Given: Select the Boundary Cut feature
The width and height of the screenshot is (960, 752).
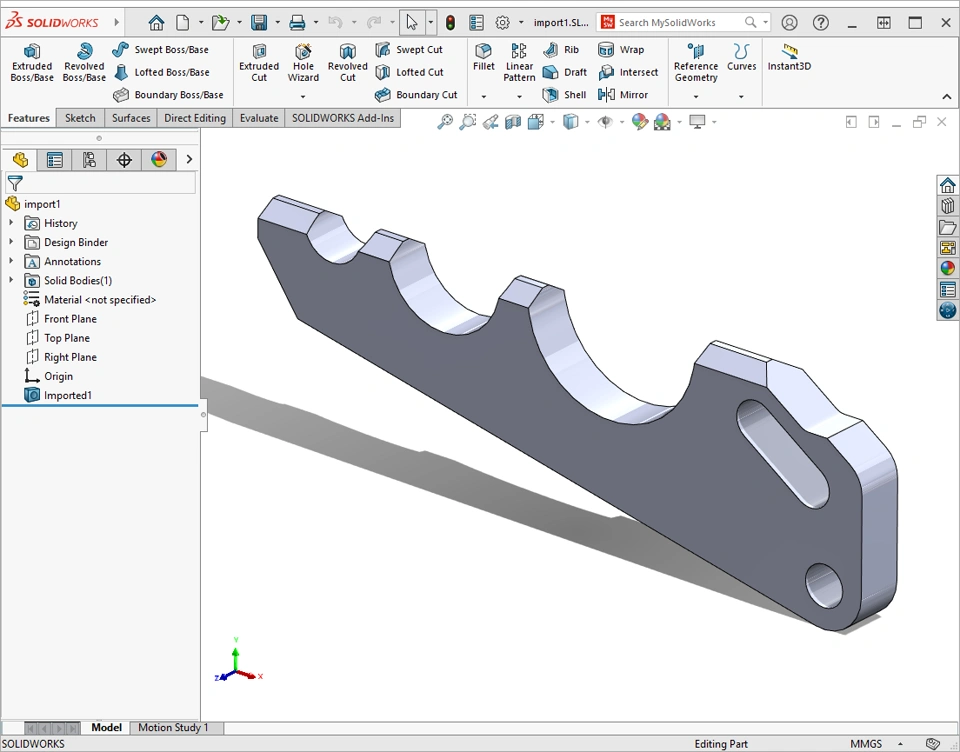Looking at the screenshot, I should (416, 95).
